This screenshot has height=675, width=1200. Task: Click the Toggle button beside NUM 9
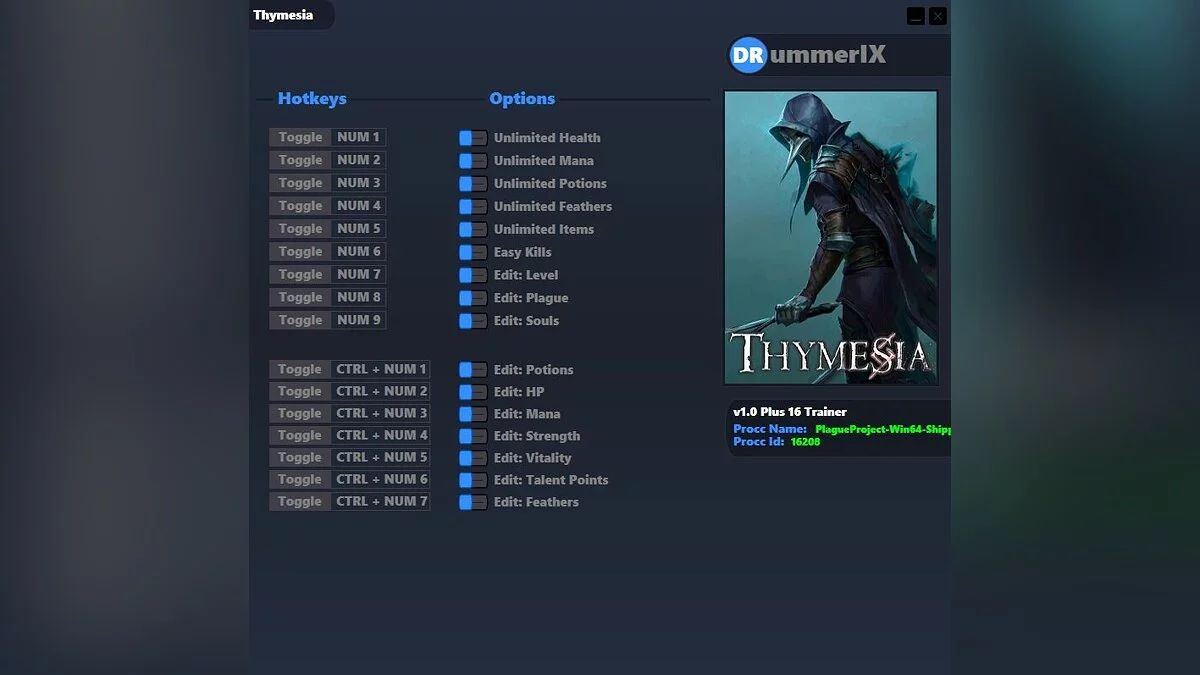(x=298, y=320)
